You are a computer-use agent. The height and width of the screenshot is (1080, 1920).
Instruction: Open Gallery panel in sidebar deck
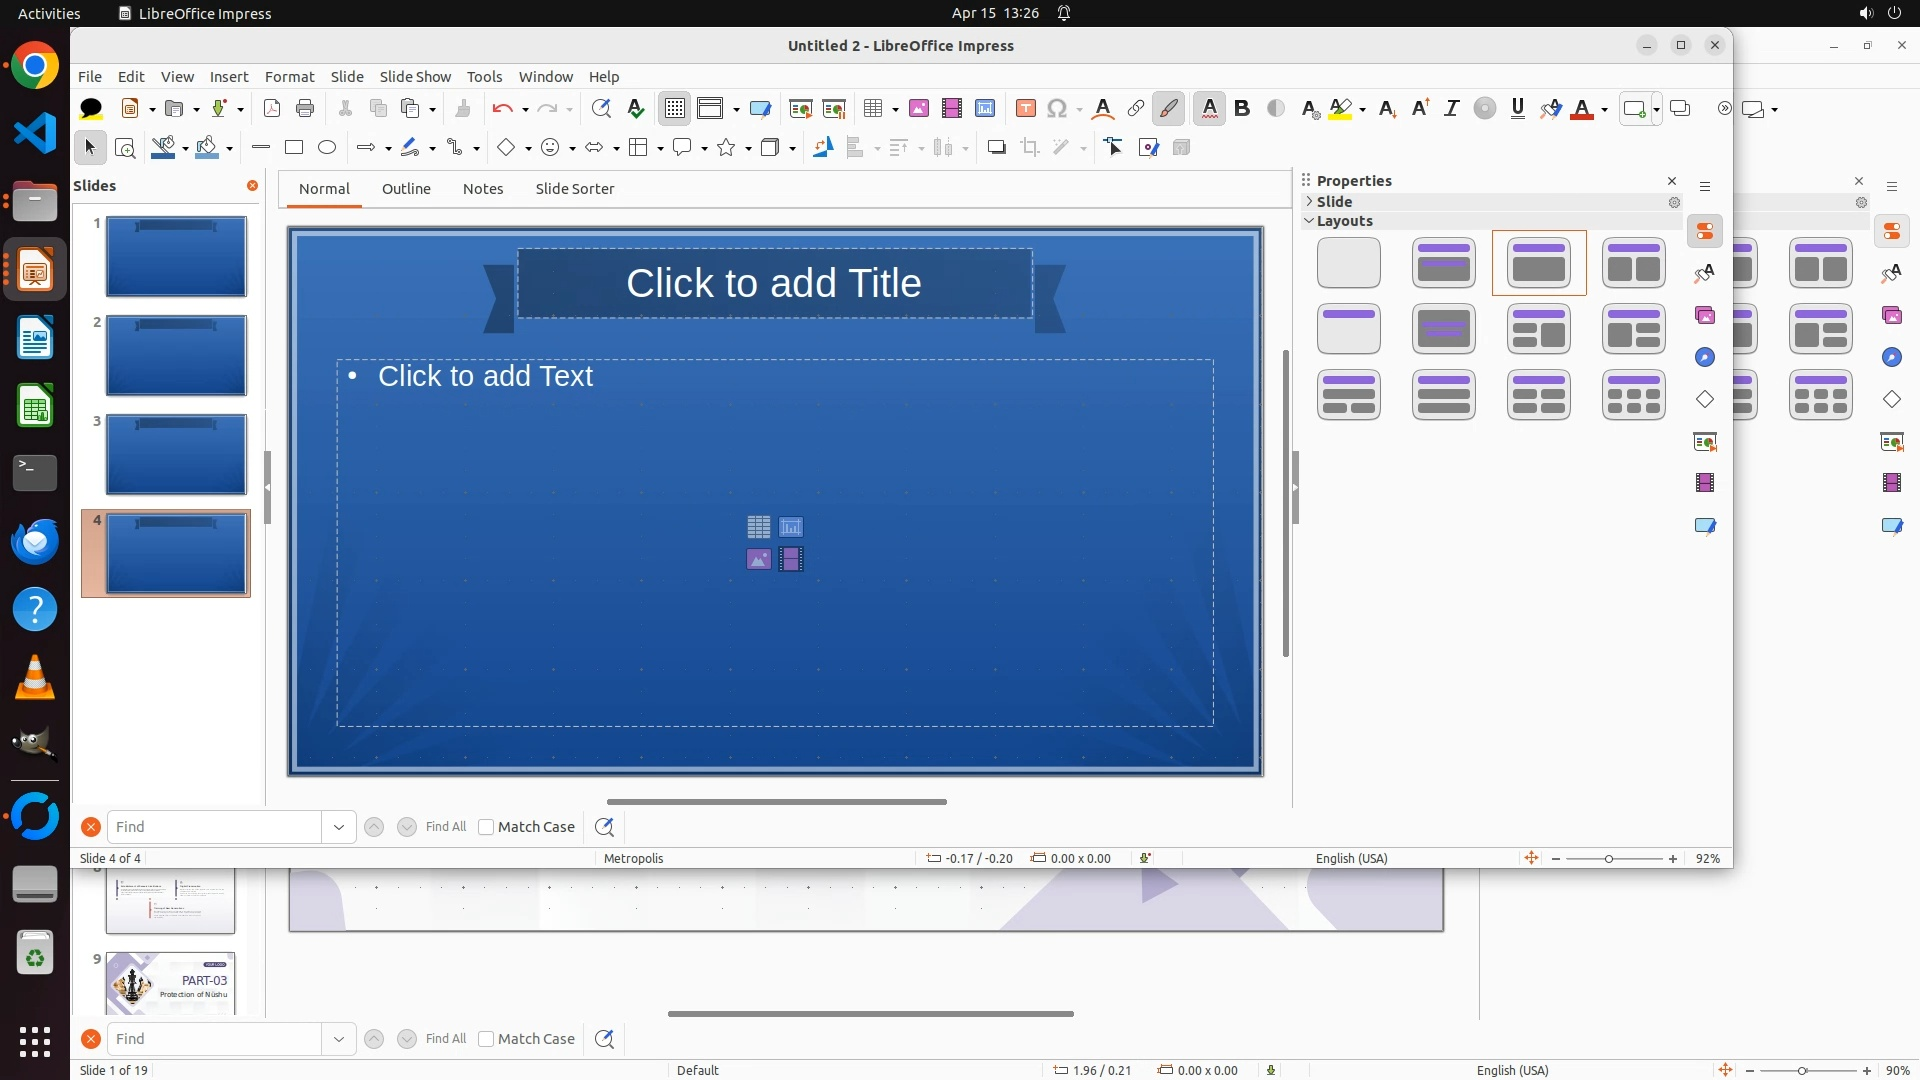pyautogui.click(x=1705, y=315)
